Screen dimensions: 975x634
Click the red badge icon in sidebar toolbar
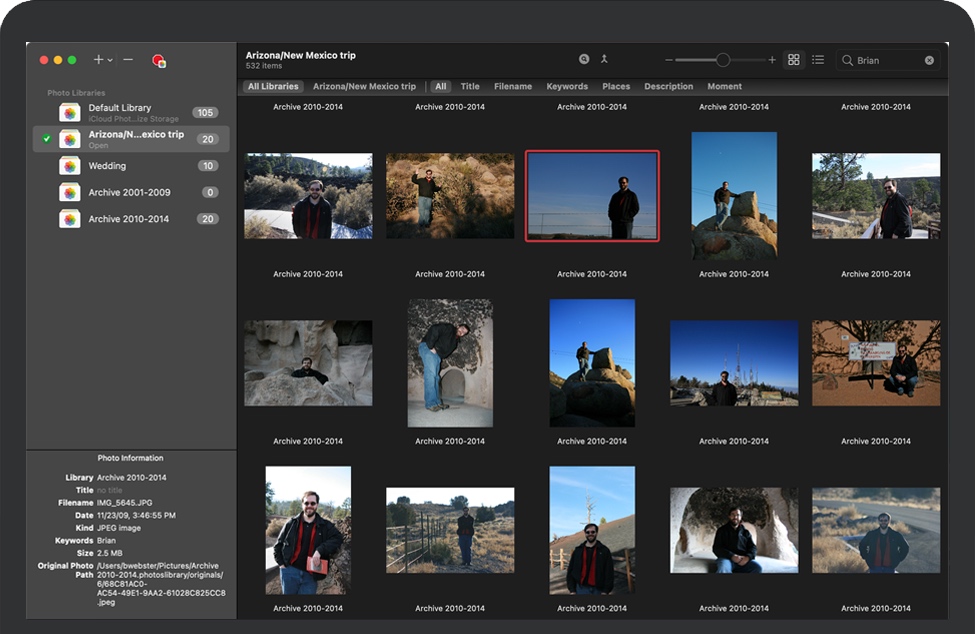(158, 61)
